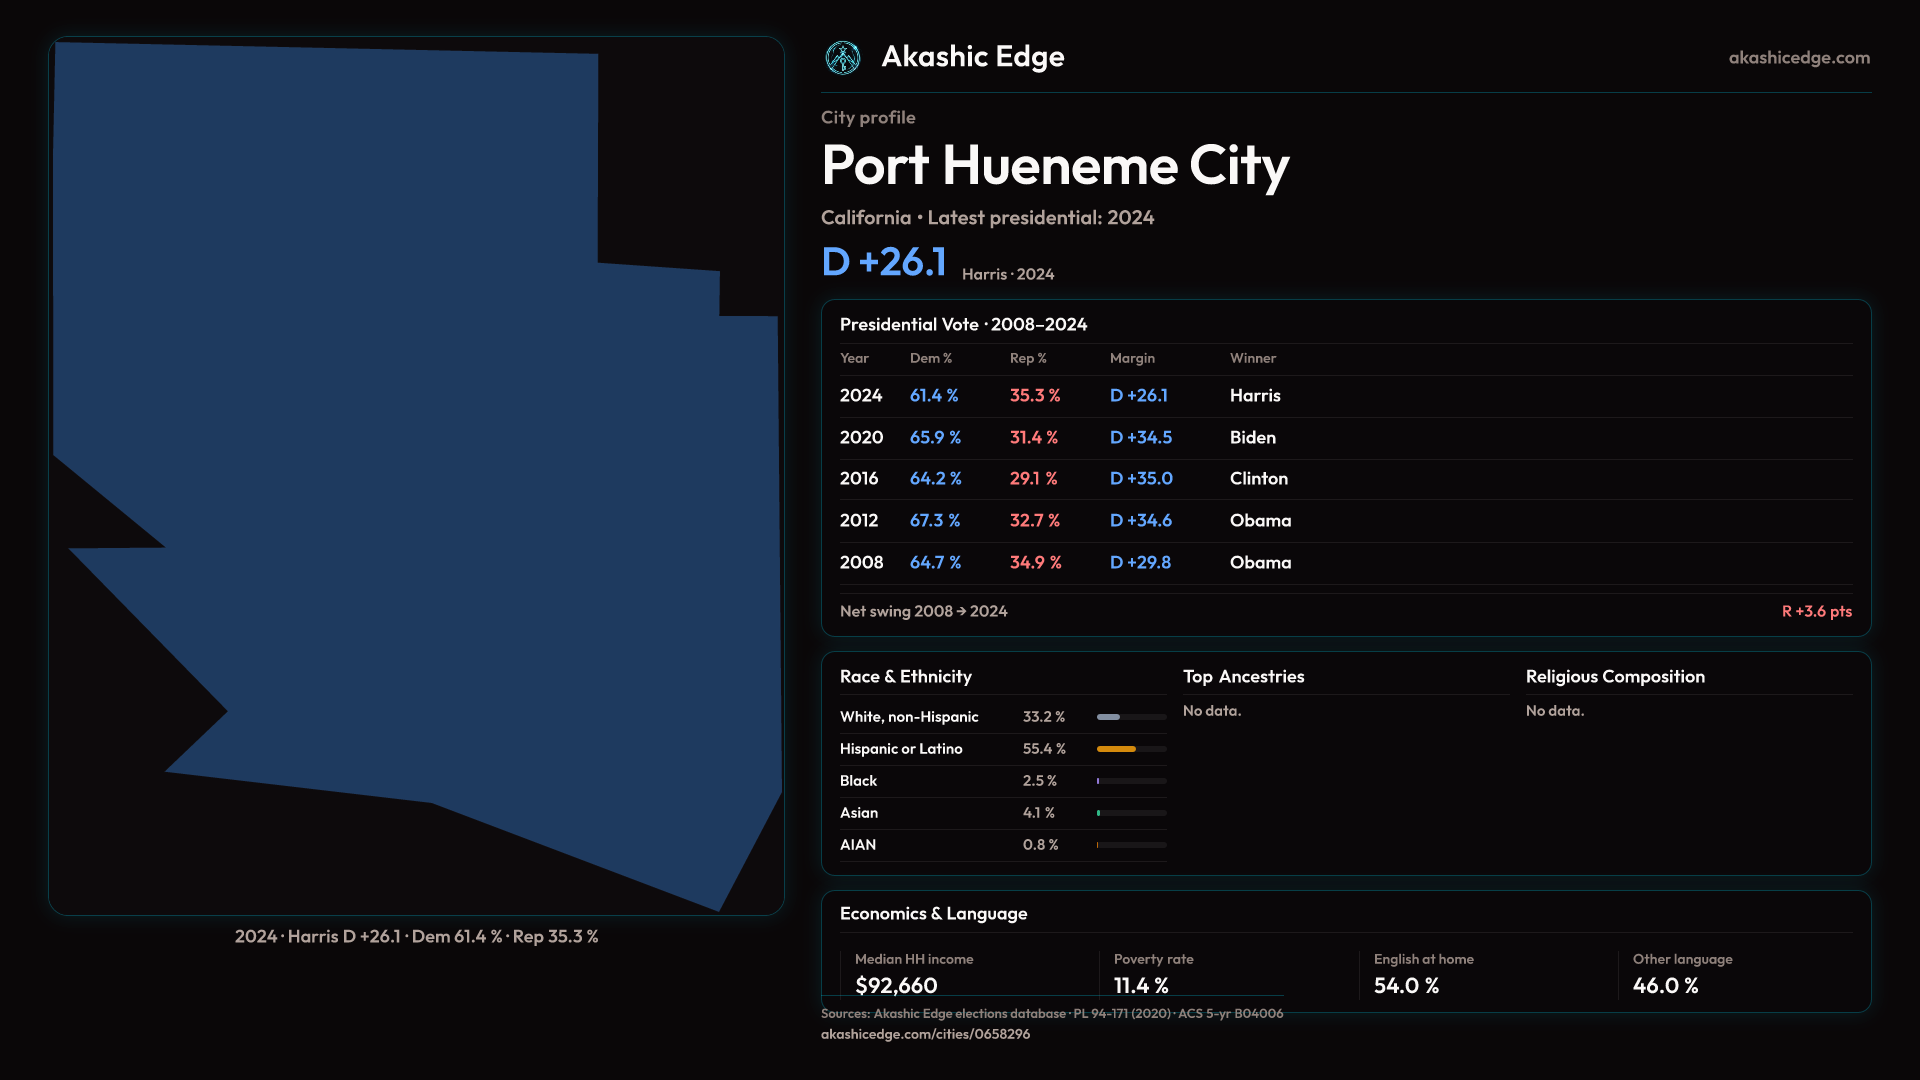The image size is (1920, 1080).
Task: Click the Hispanic or Latino orange bar
Action: tap(1117, 749)
